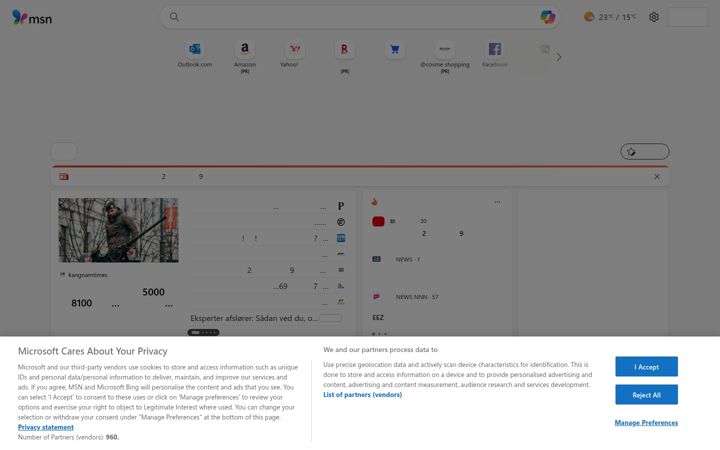
Task: Open page settings gear icon
Action: (x=654, y=17)
